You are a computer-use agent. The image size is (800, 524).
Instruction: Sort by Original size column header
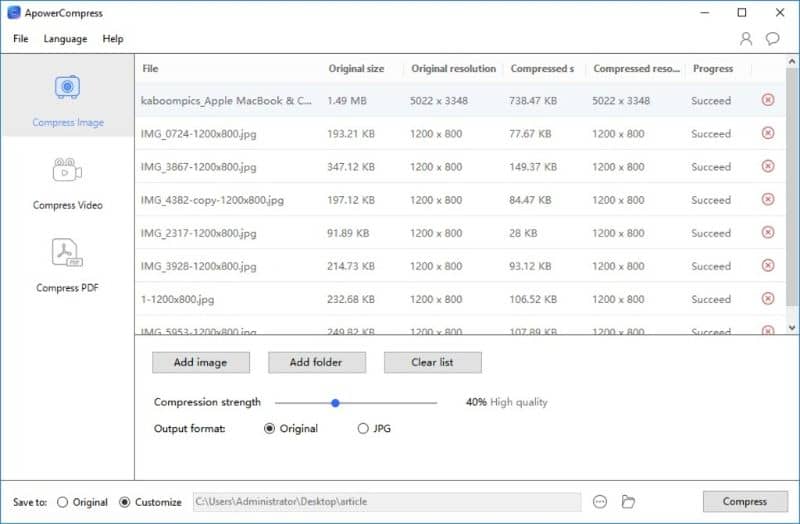pyautogui.click(x=356, y=68)
